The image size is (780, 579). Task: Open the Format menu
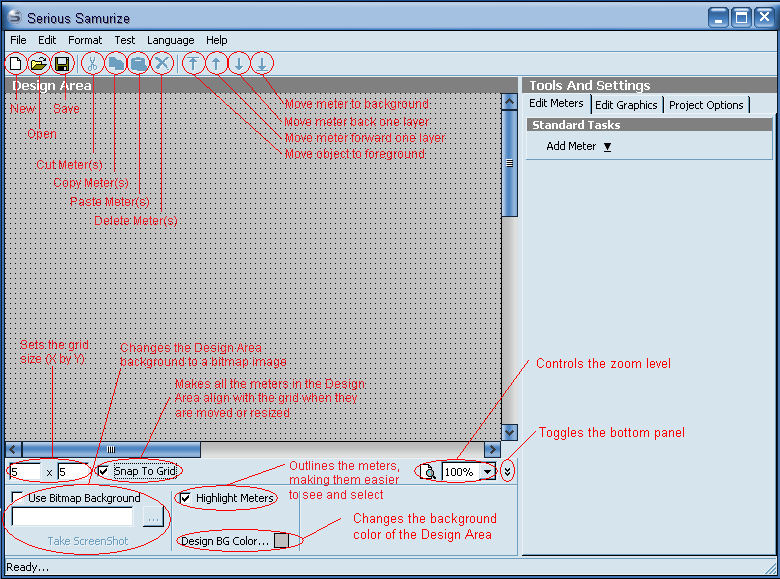(85, 40)
